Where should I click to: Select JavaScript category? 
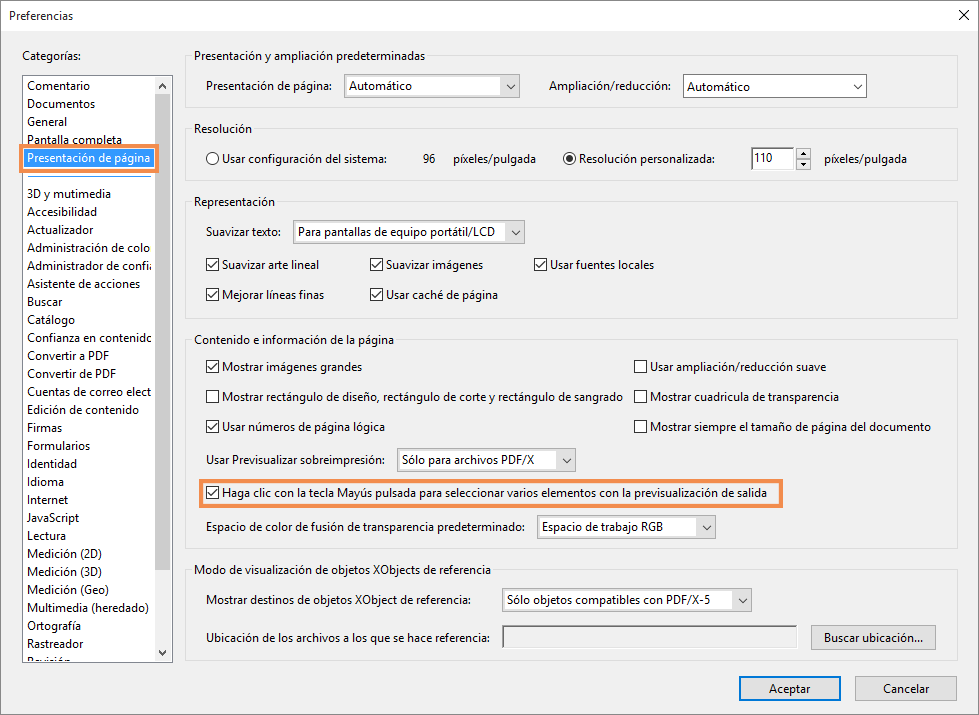(52, 518)
